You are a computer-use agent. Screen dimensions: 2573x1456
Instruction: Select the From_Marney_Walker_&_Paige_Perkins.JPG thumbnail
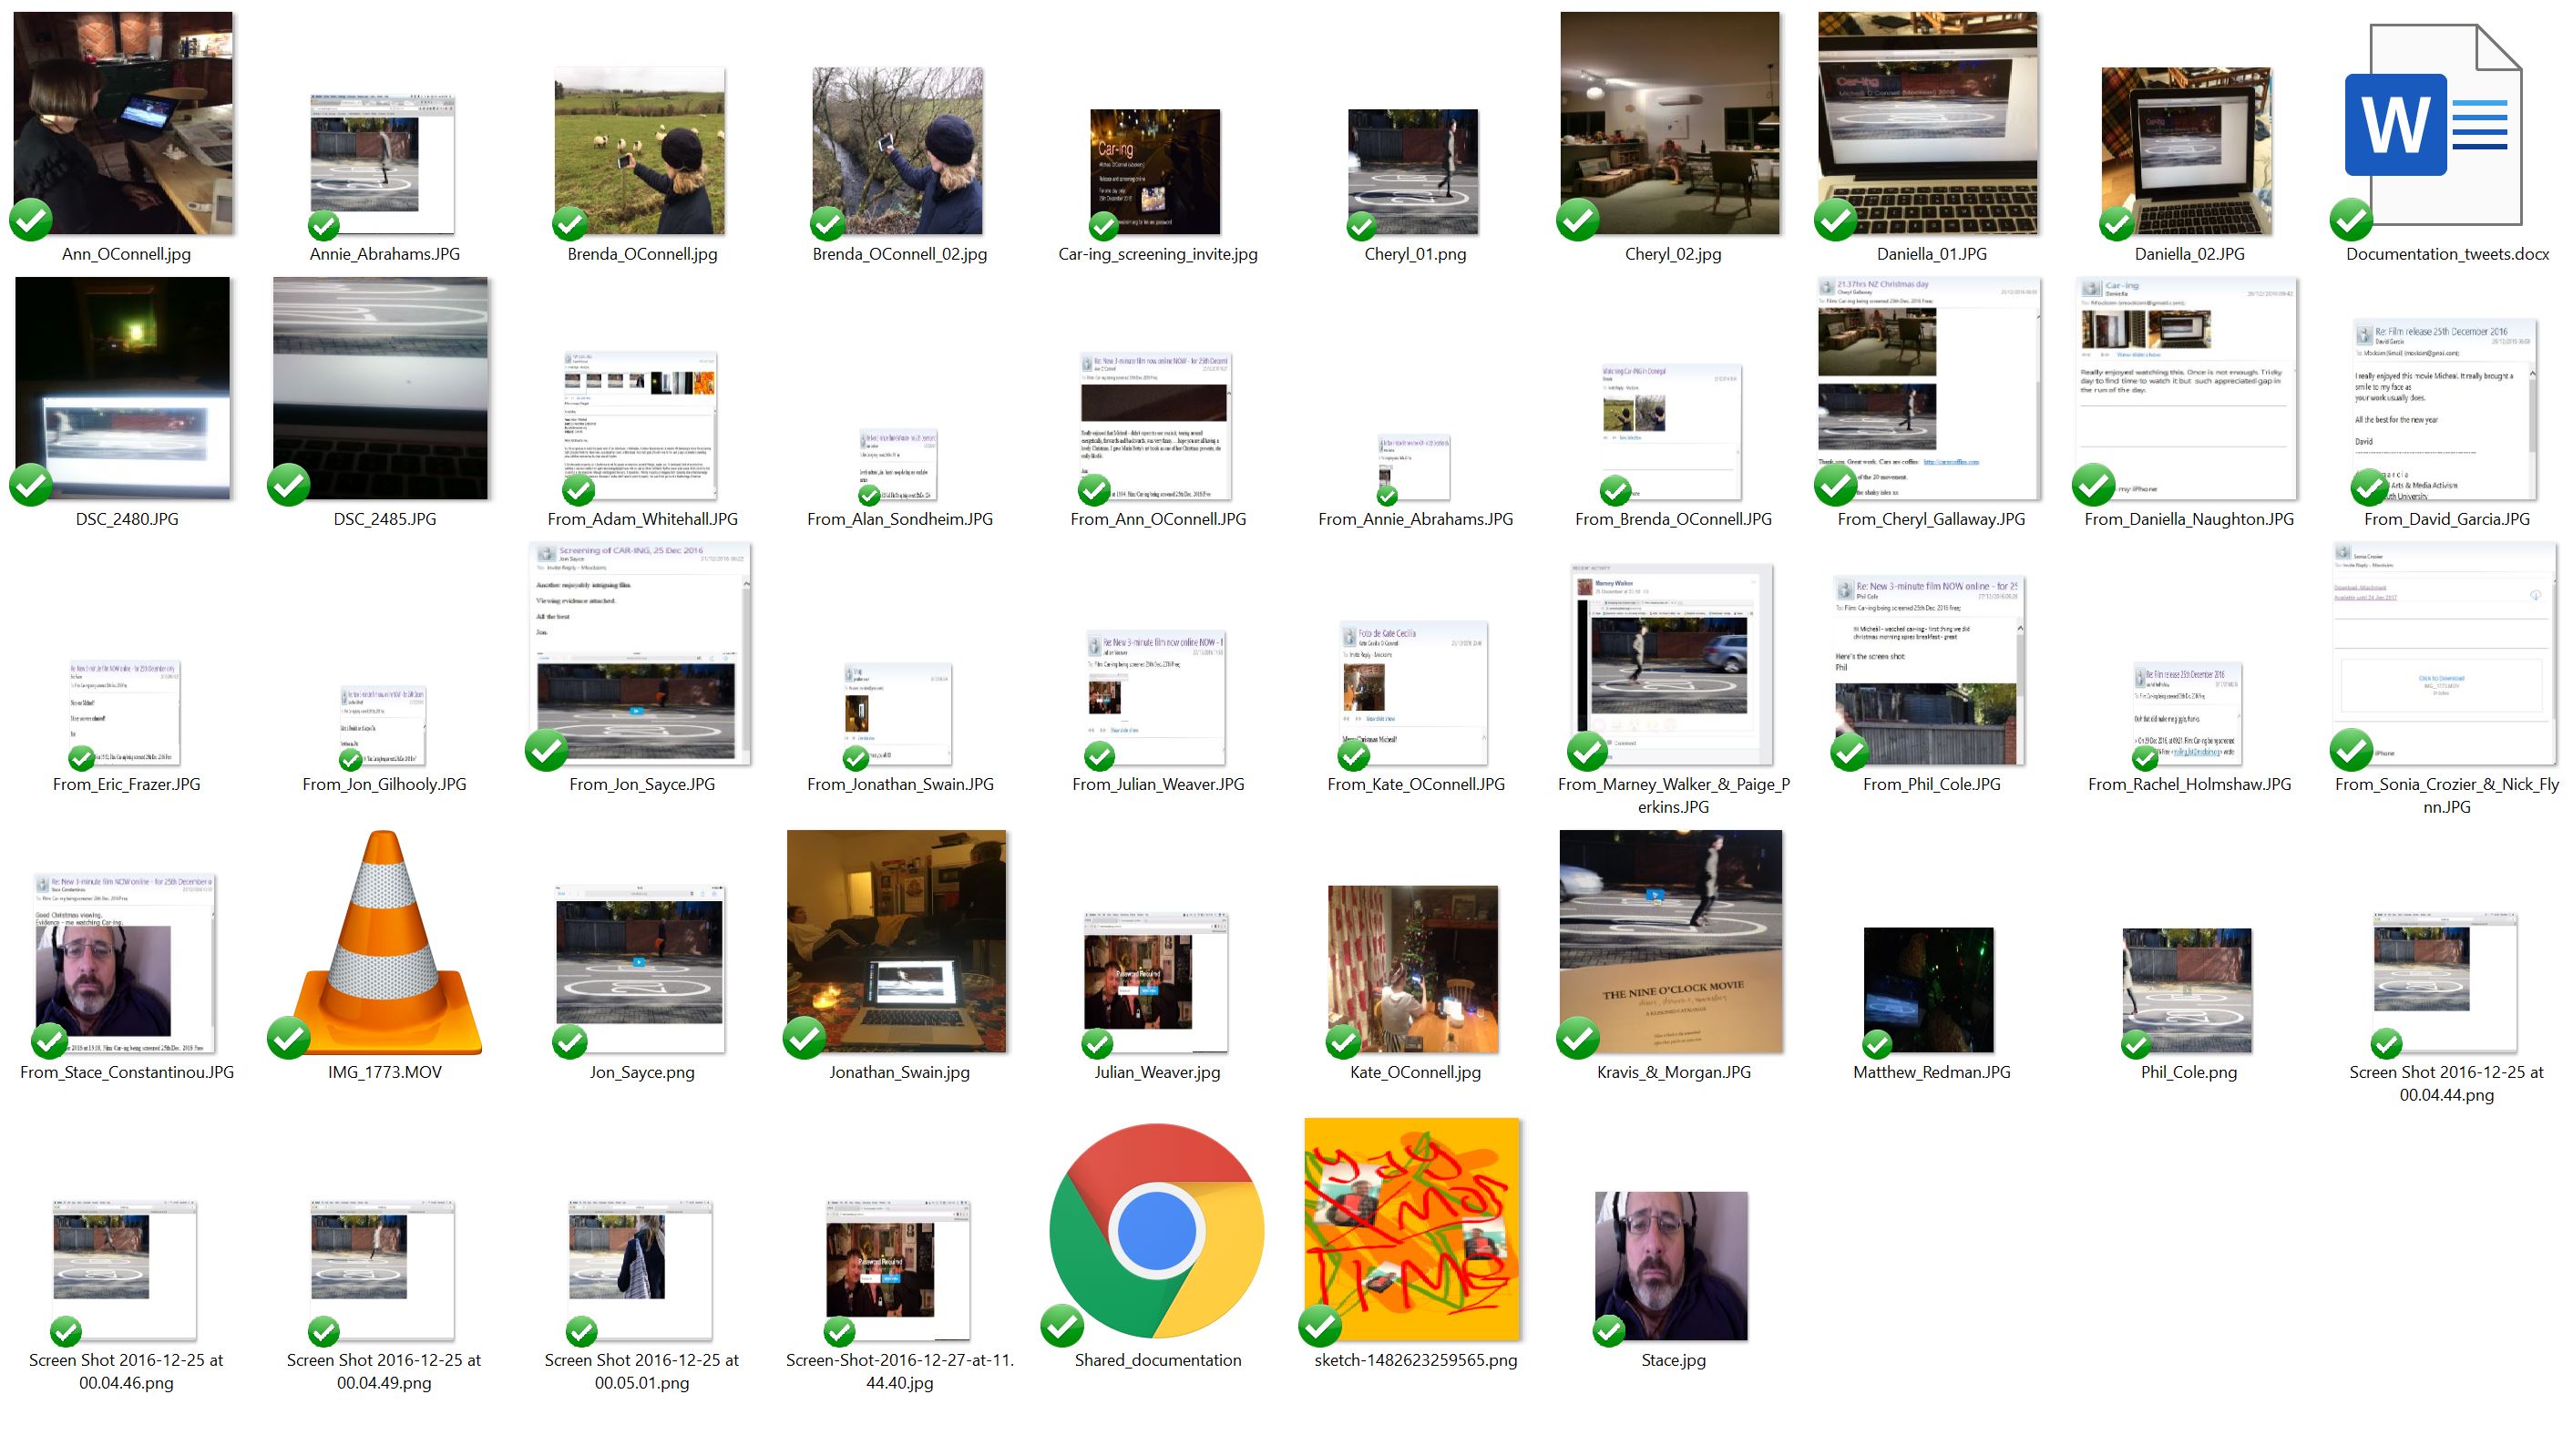[1672, 664]
